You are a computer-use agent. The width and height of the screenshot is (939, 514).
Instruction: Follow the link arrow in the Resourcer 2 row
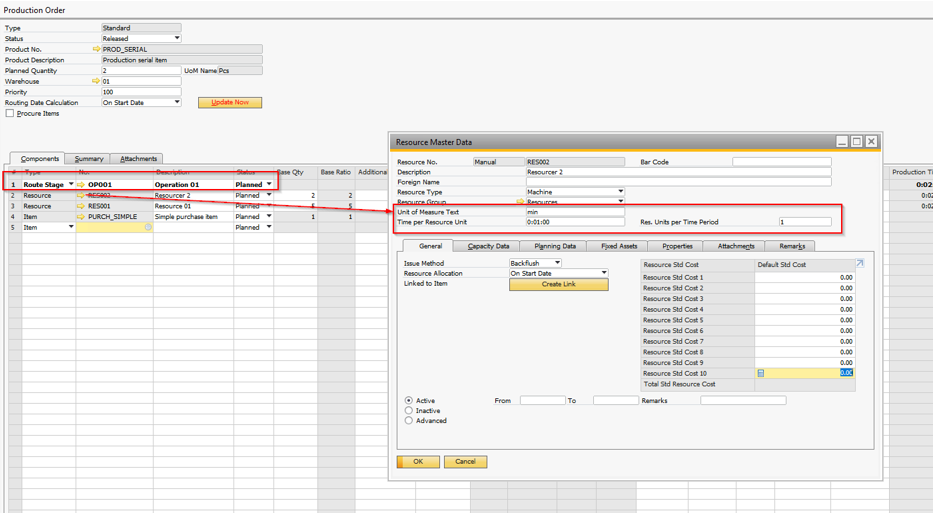pos(81,195)
